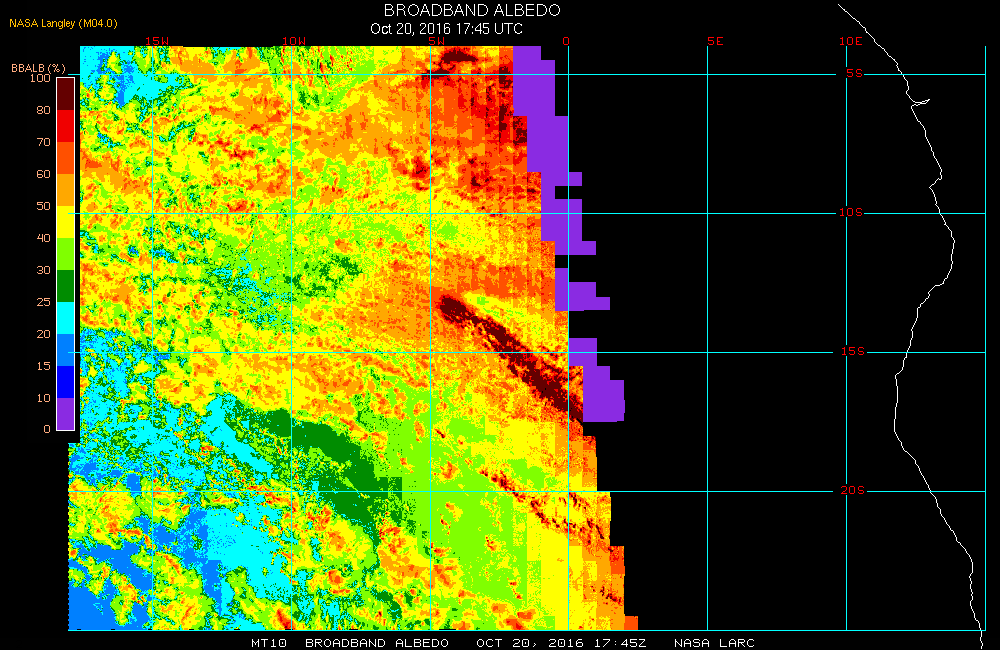Image resolution: width=1000 pixels, height=650 pixels.
Task: Click the 15S latitude label
Action: [x=853, y=351]
